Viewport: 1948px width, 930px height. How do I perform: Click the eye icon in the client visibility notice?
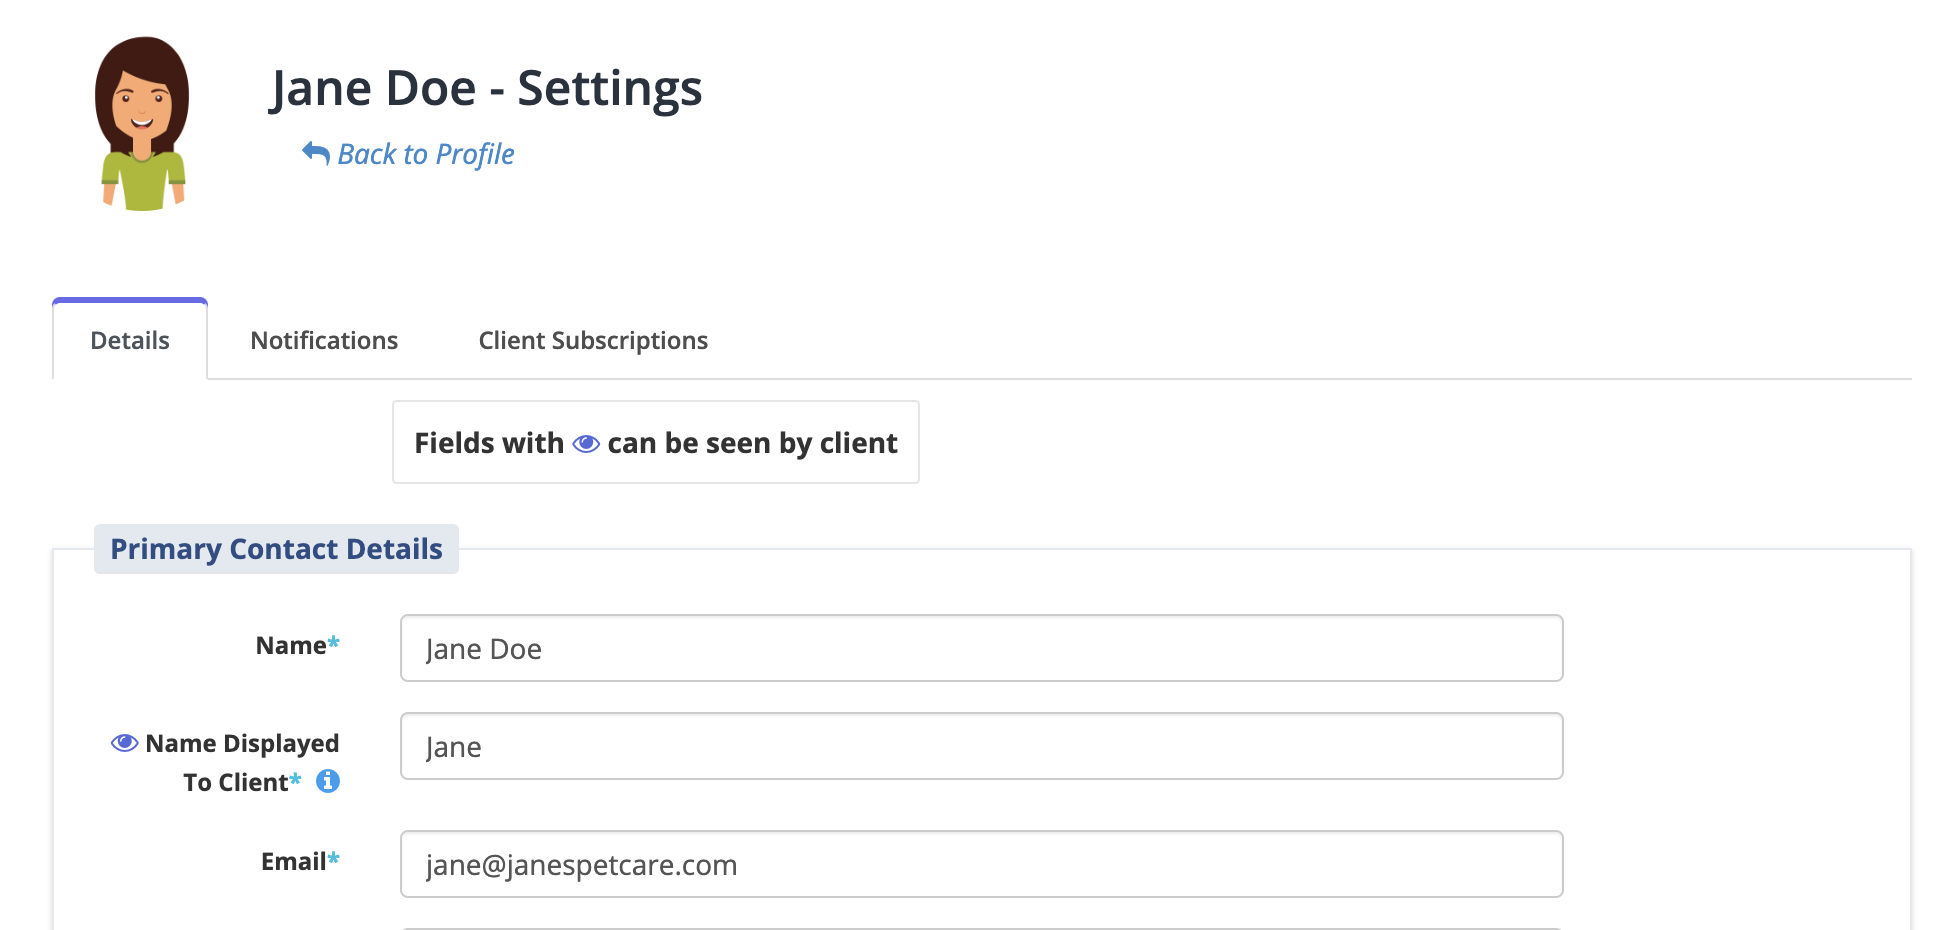pos(586,443)
